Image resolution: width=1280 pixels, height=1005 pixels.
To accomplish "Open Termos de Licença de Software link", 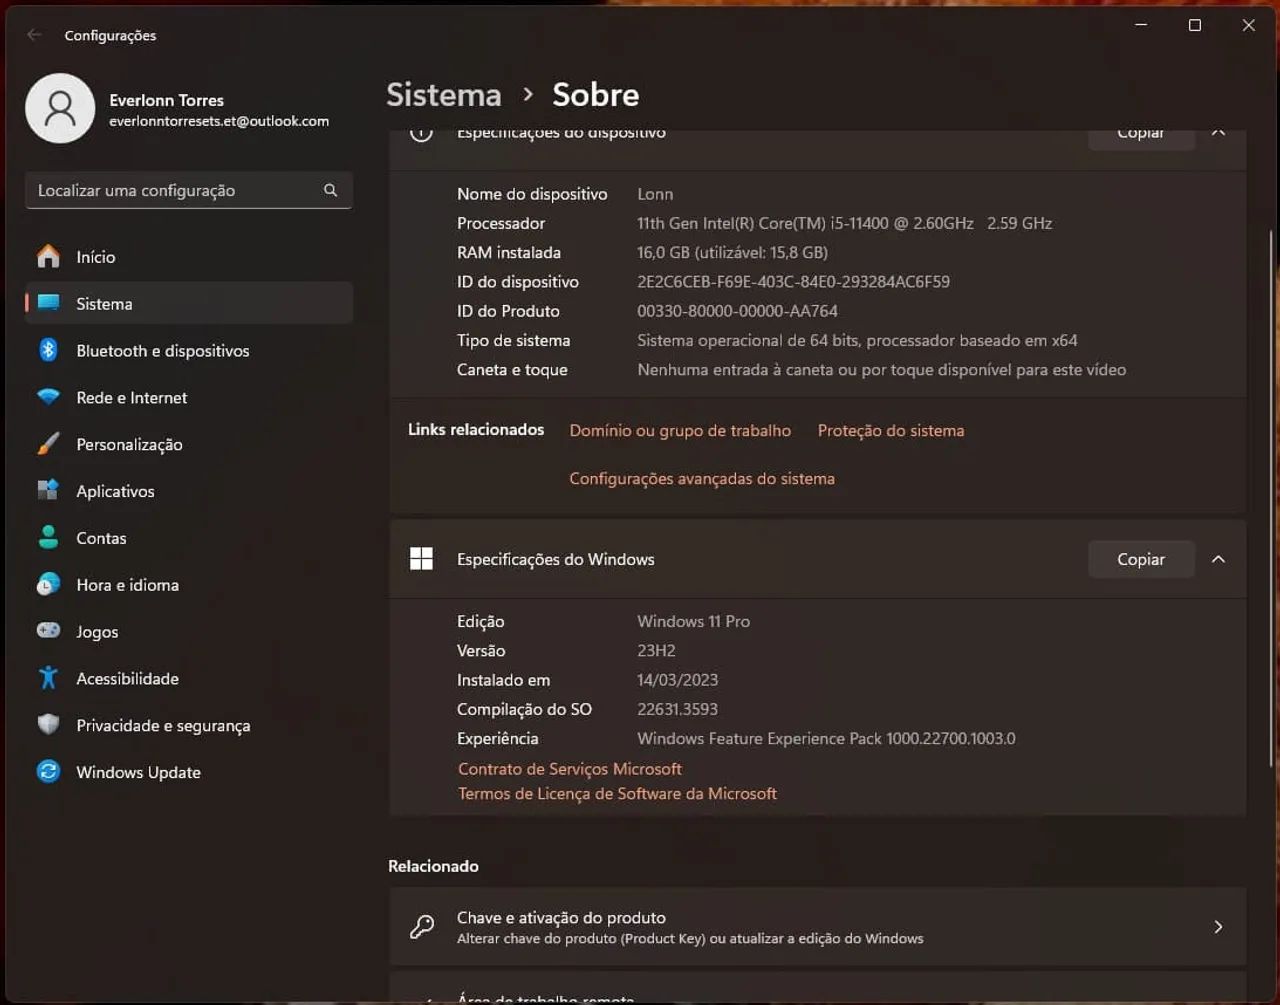I will pyautogui.click(x=617, y=794).
